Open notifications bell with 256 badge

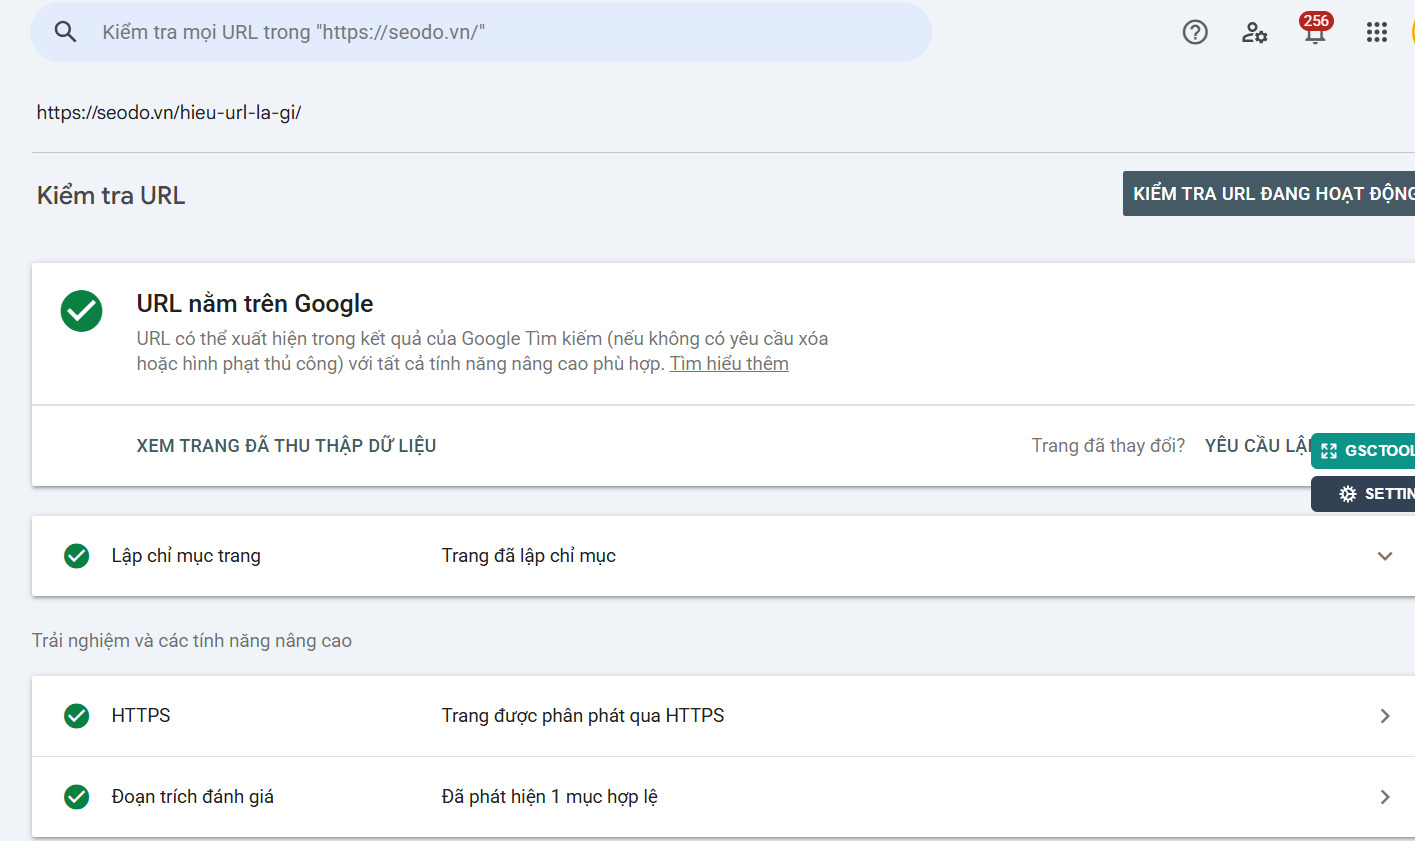click(x=1315, y=30)
